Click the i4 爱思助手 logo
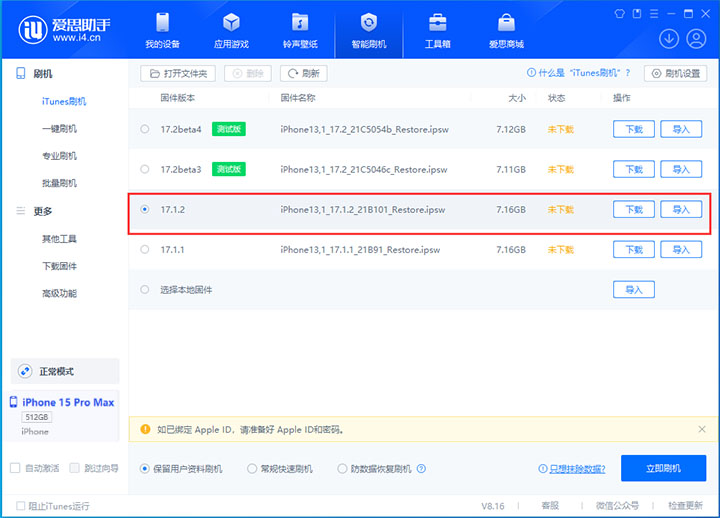 point(64,30)
